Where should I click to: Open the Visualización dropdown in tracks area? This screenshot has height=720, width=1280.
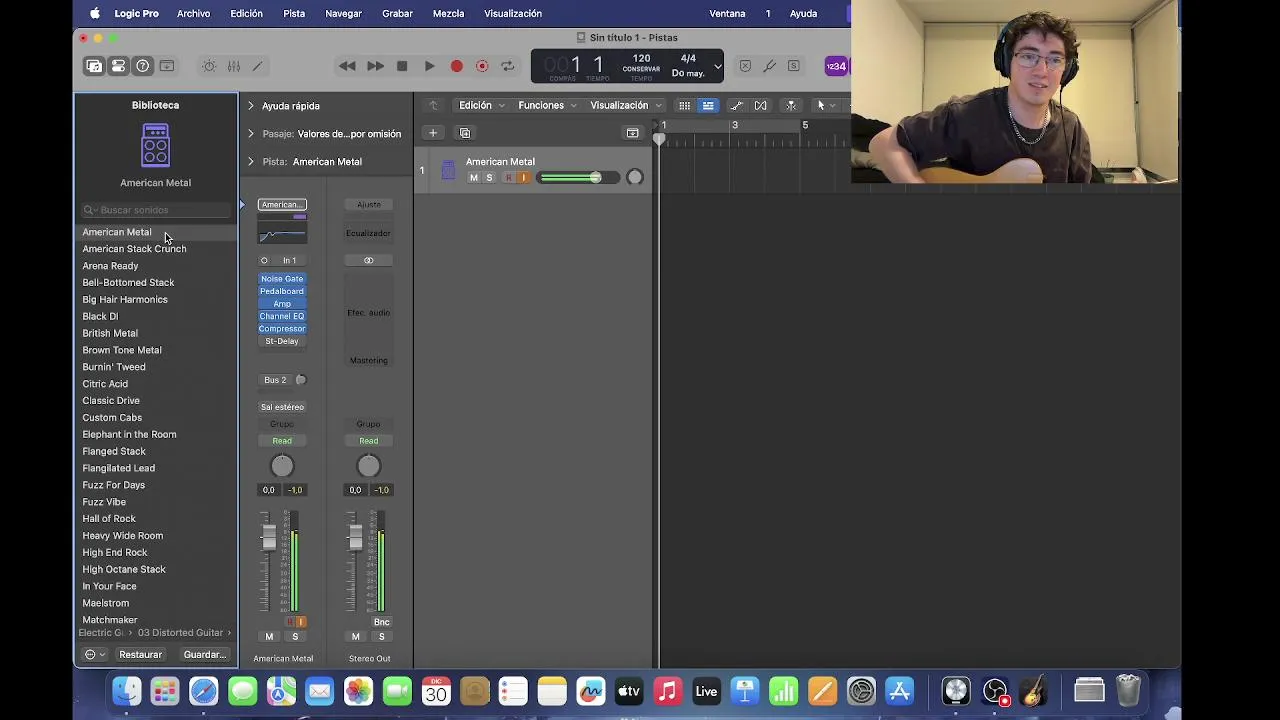pyautogui.click(x=626, y=105)
